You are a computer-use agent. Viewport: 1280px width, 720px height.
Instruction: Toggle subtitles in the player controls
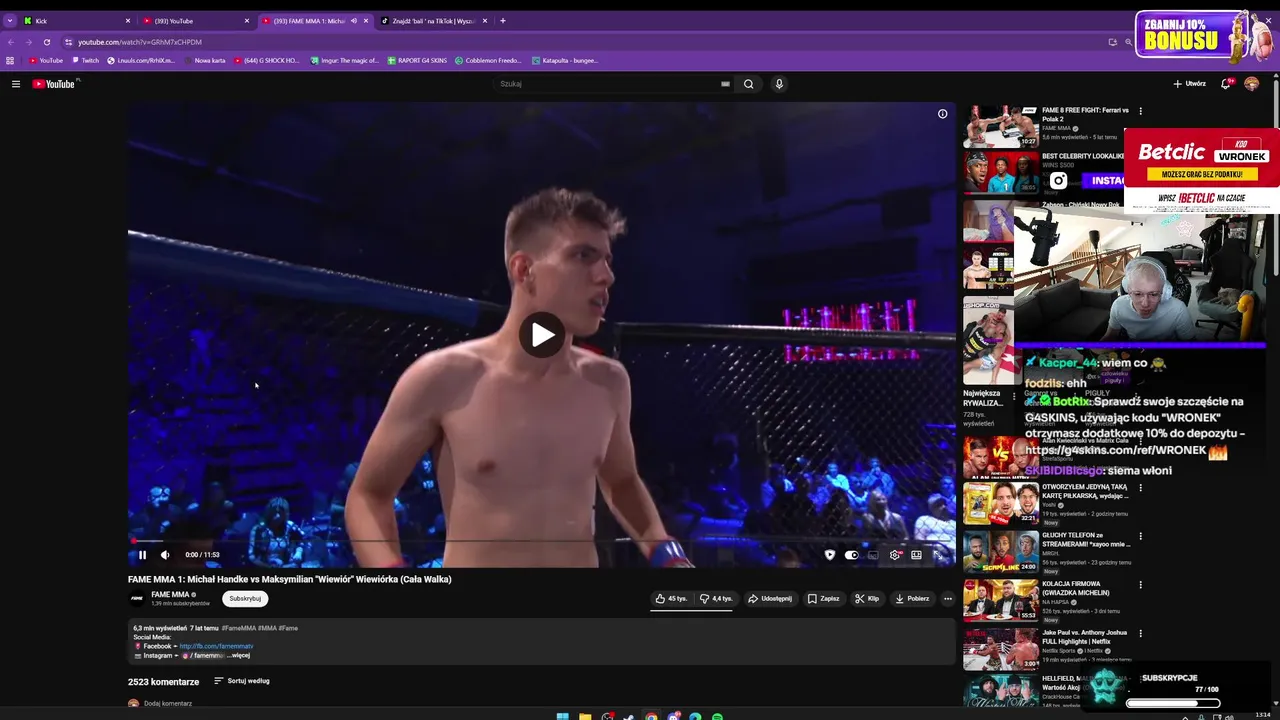click(x=873, y=555)
